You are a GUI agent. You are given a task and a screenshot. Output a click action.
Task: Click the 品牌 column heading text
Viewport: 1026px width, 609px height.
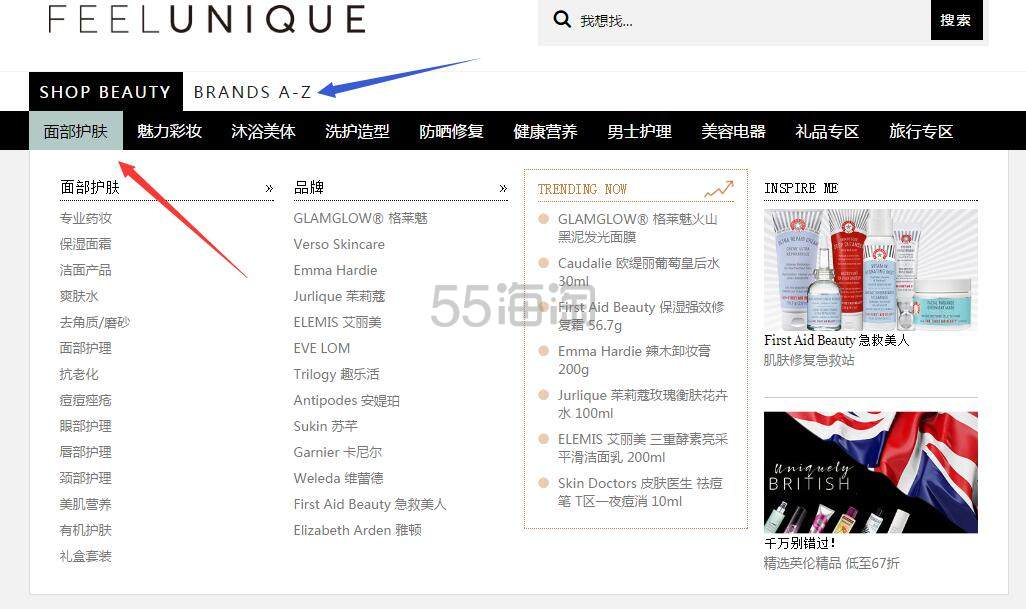click(309, 188)
